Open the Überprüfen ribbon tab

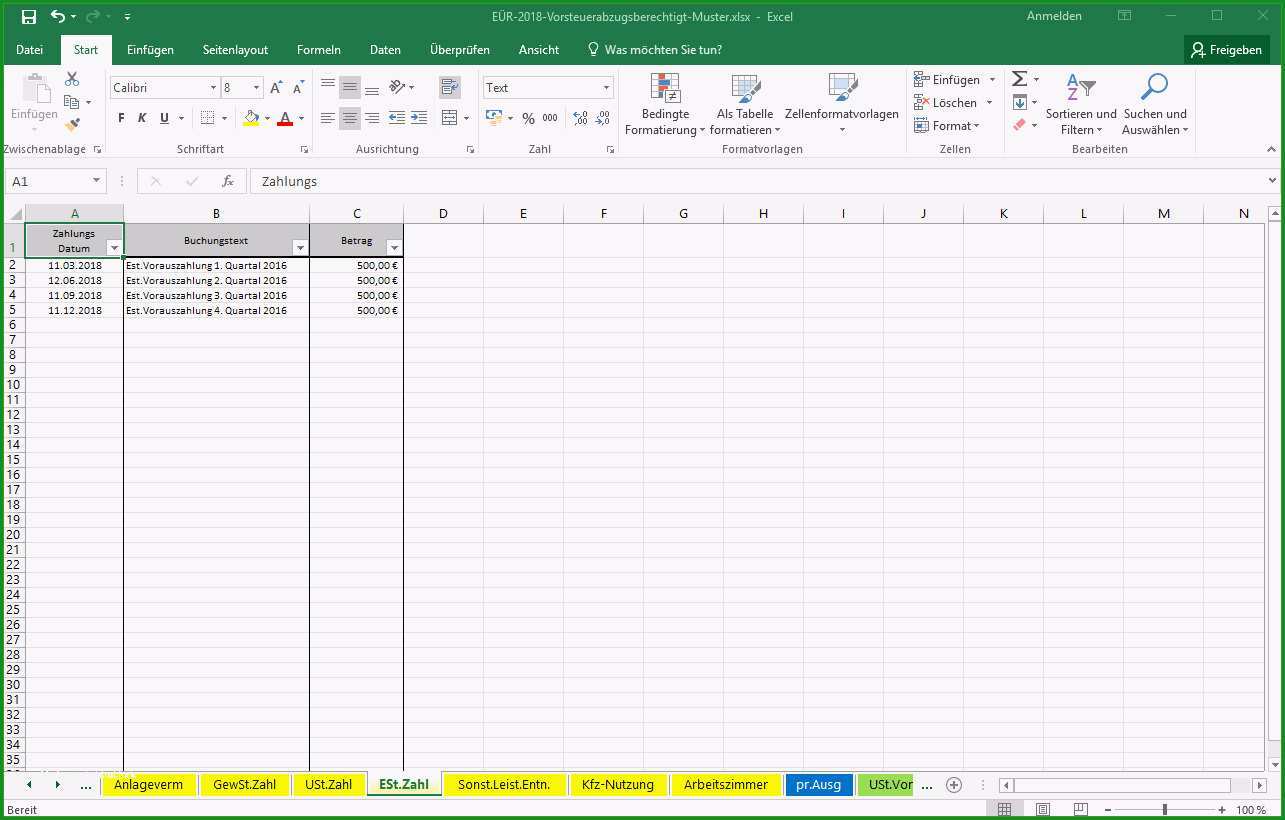pyautogui.click(x=460, y=50)
